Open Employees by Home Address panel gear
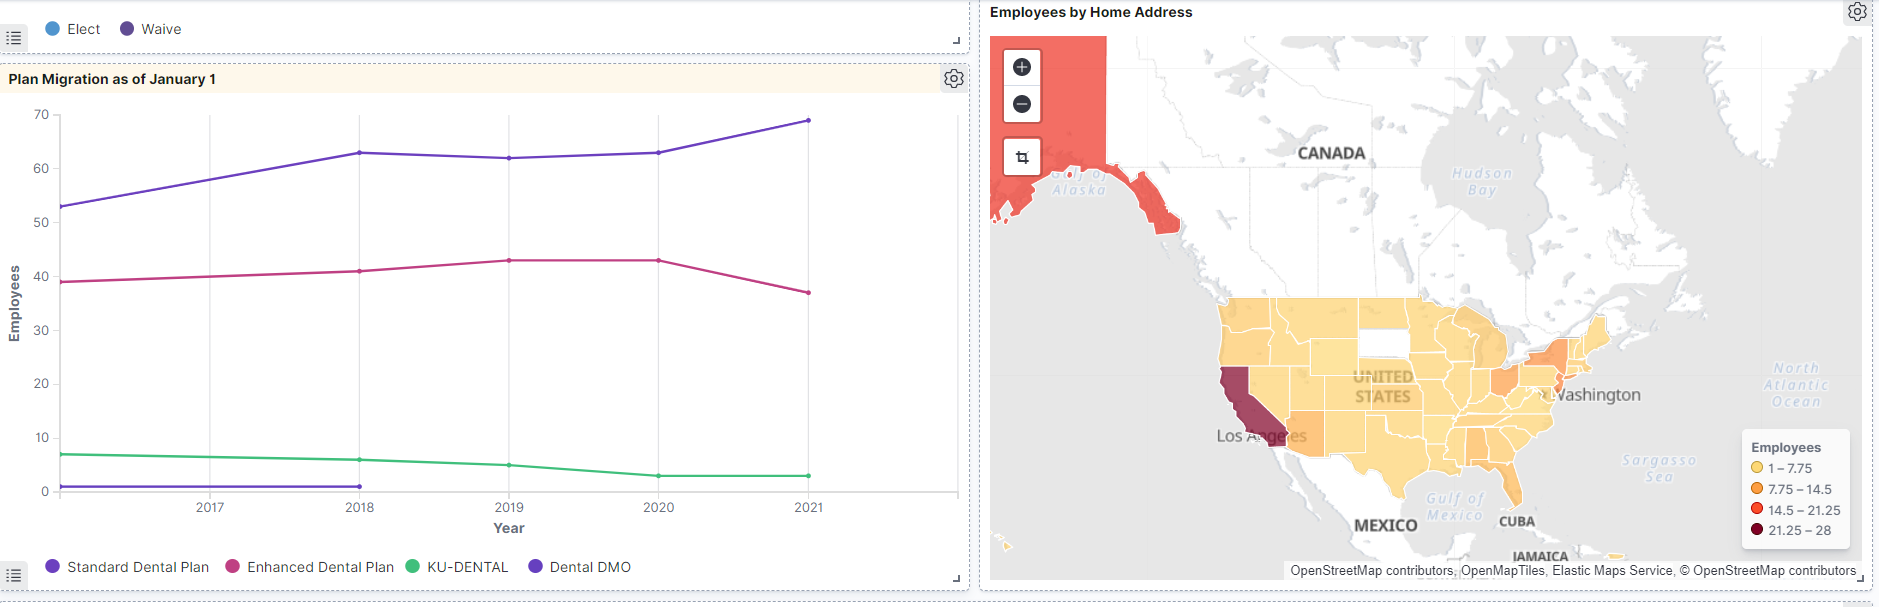This screenshot has width=1879, height=607. click(1857, 12)
